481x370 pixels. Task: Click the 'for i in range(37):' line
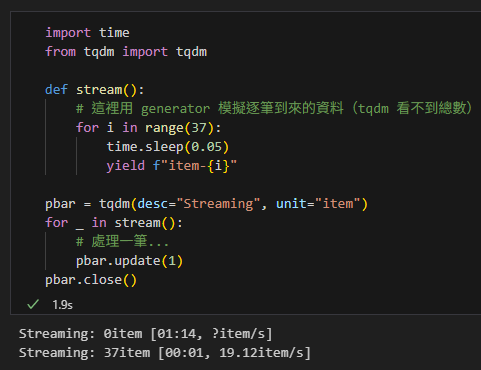(x=148, y=128)
